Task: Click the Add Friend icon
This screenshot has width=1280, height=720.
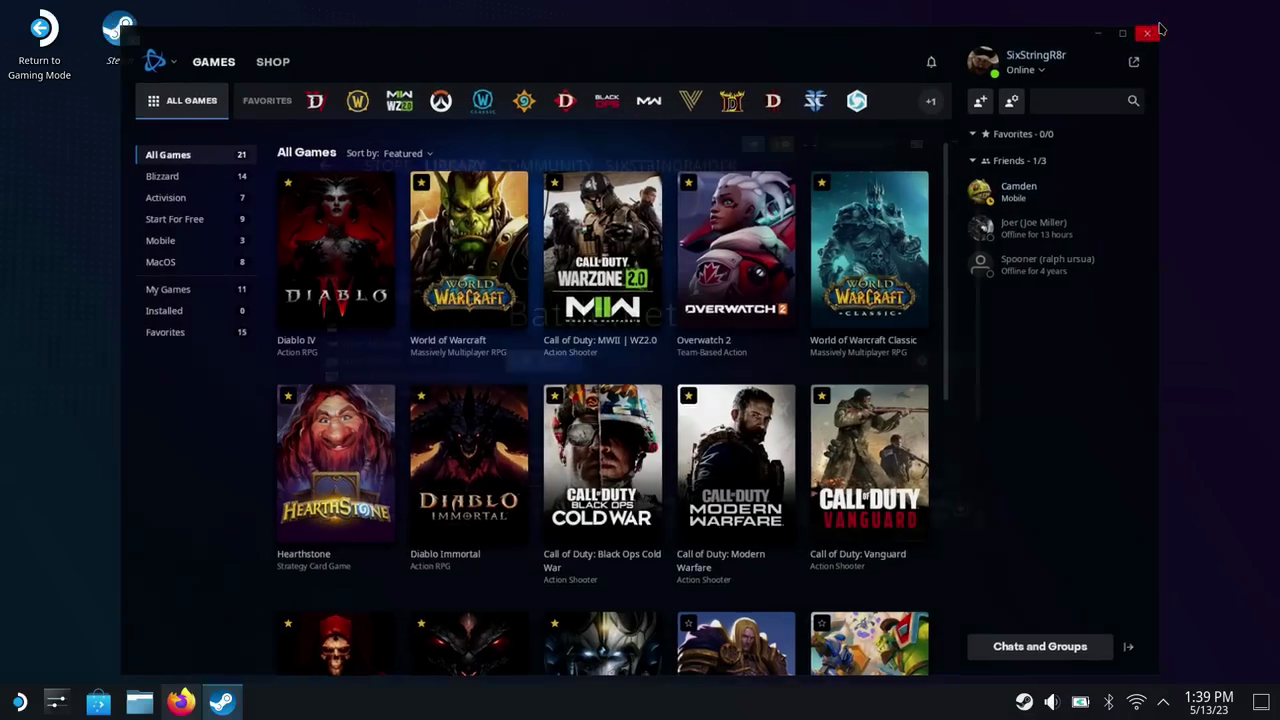Action: pyautogui.click(x=980, y=101)
